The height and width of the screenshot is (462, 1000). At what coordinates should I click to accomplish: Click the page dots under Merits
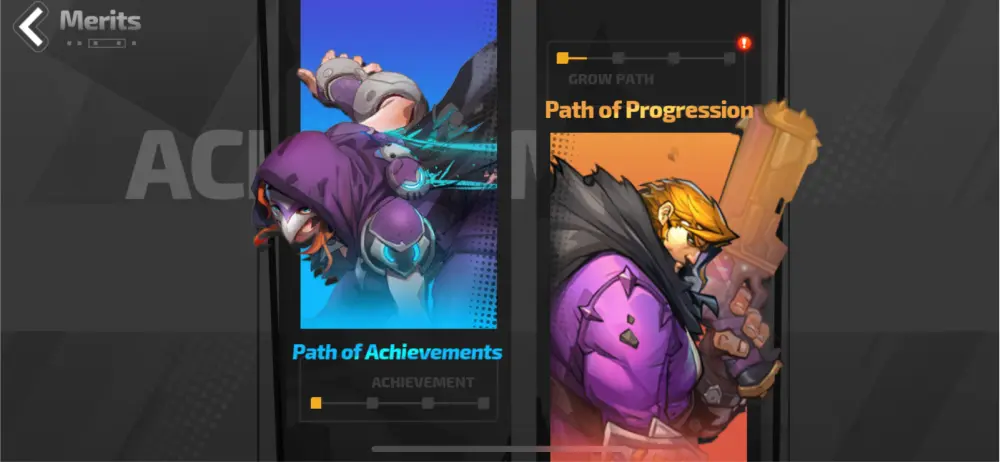[x=101, y=43]
